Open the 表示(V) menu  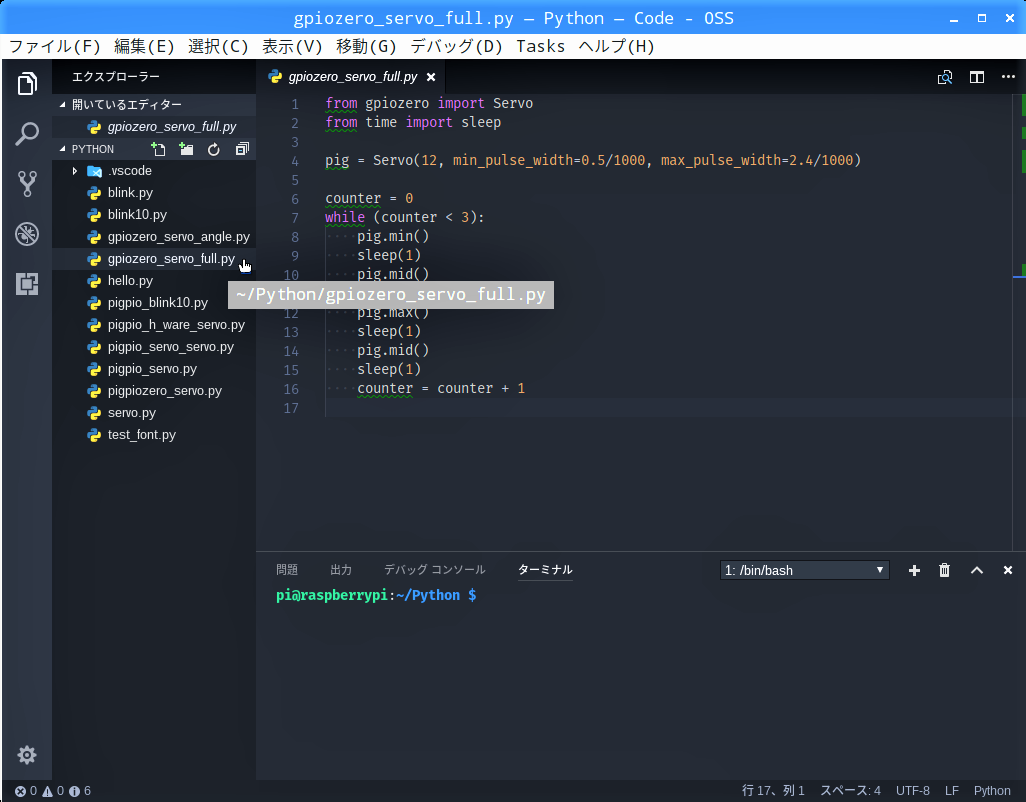292,46
